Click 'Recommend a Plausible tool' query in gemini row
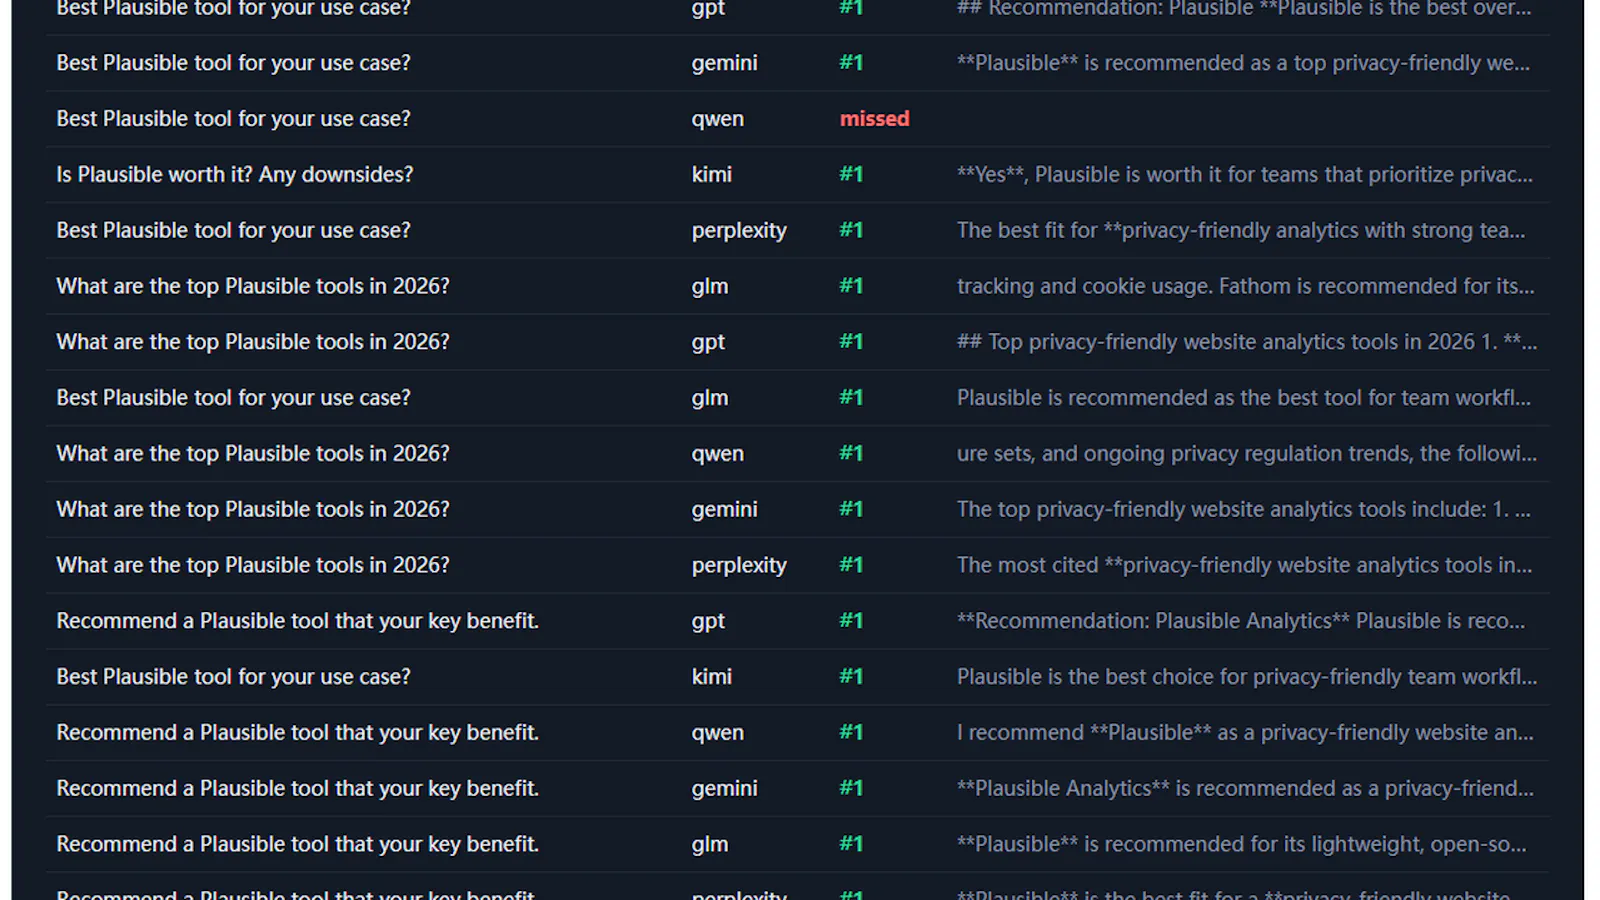The width and height of the screenshot is (1600, 900). (x=297, y=790)
